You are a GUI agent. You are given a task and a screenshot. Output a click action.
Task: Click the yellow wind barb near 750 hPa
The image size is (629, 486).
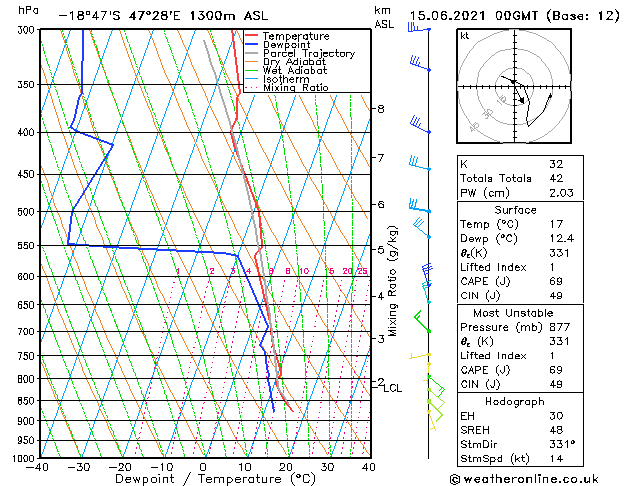point(420,356)
